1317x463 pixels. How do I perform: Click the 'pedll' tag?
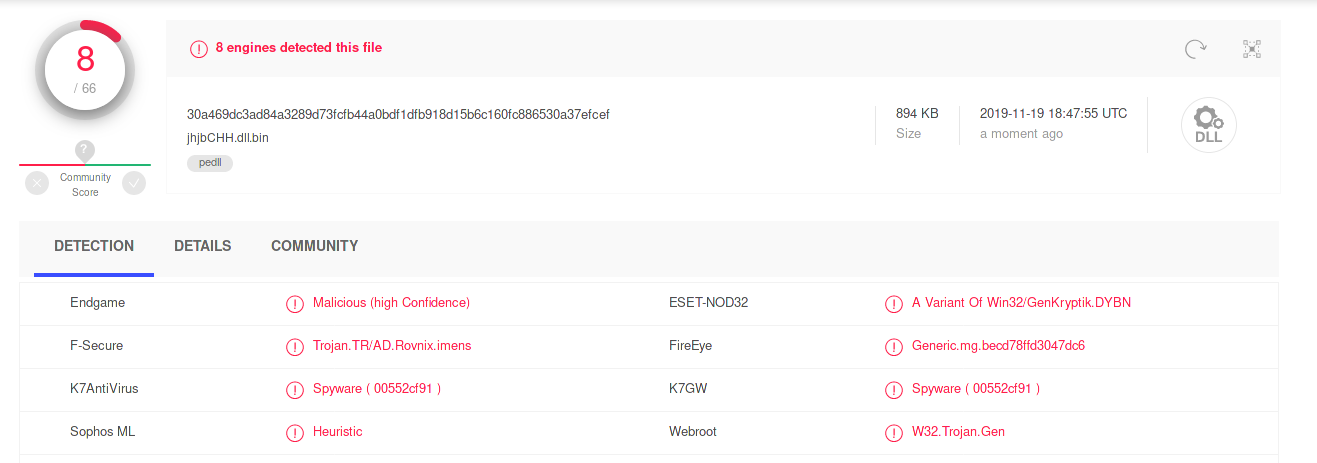[x=210, y=163]
